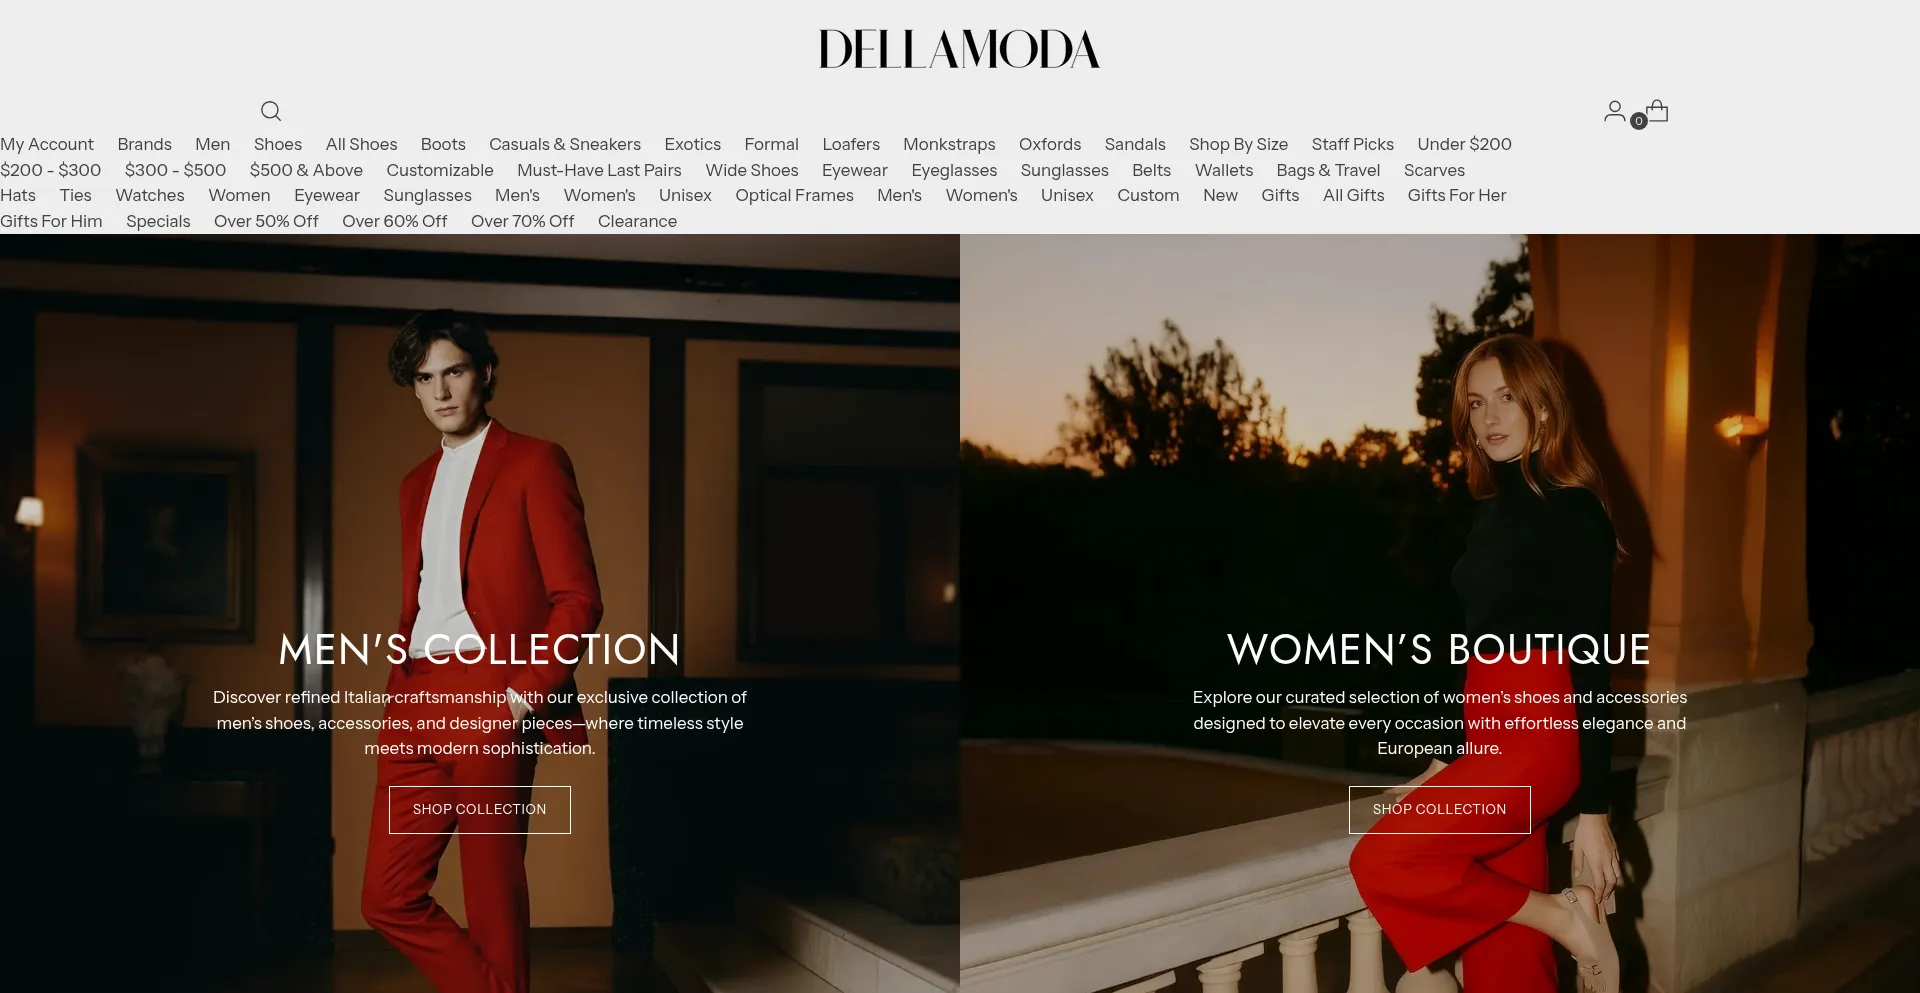Open the shopping bag cart icon
Viewport: 1920px width, 993px height.
coord(1657,111)
